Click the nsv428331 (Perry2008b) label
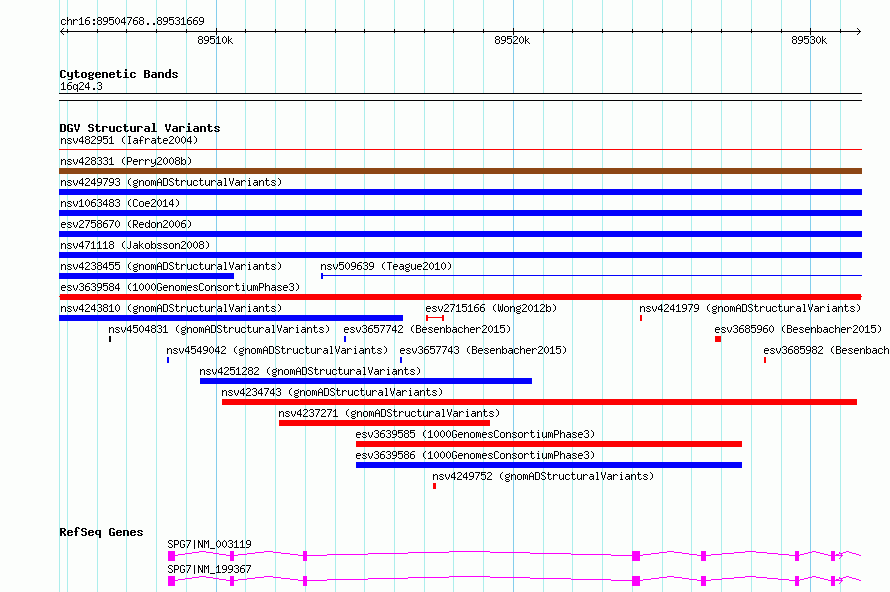This screenshot has height=592, width=890. point(126,161)
